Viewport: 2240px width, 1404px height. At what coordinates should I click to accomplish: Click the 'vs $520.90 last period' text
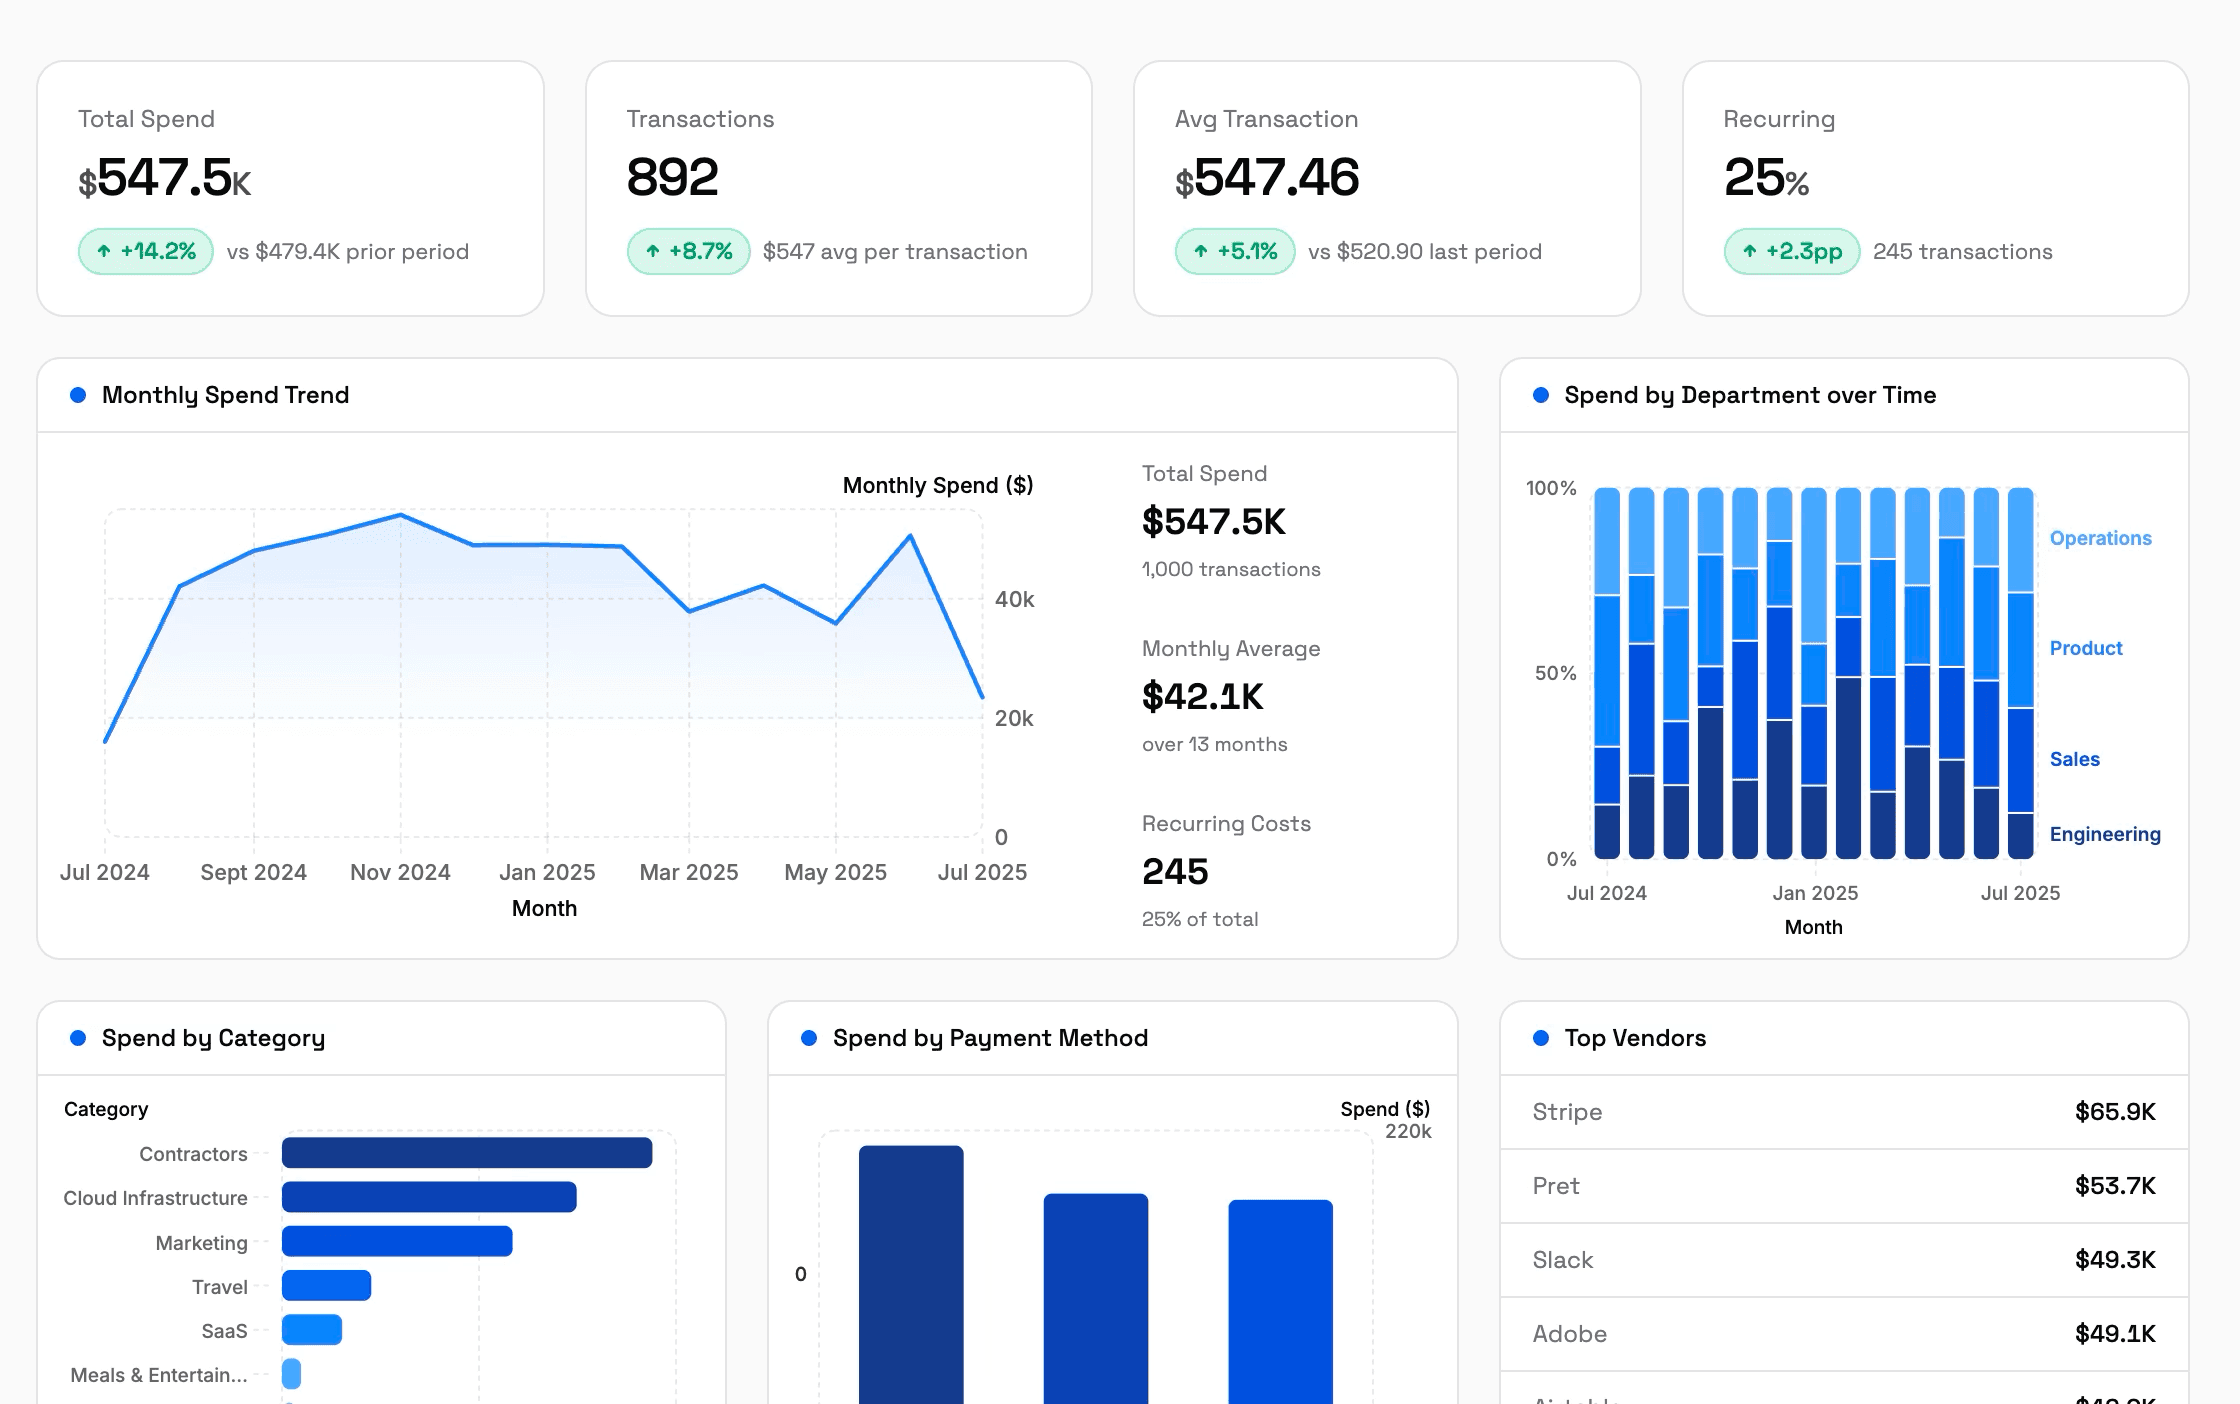click(x=1425, y=252)
